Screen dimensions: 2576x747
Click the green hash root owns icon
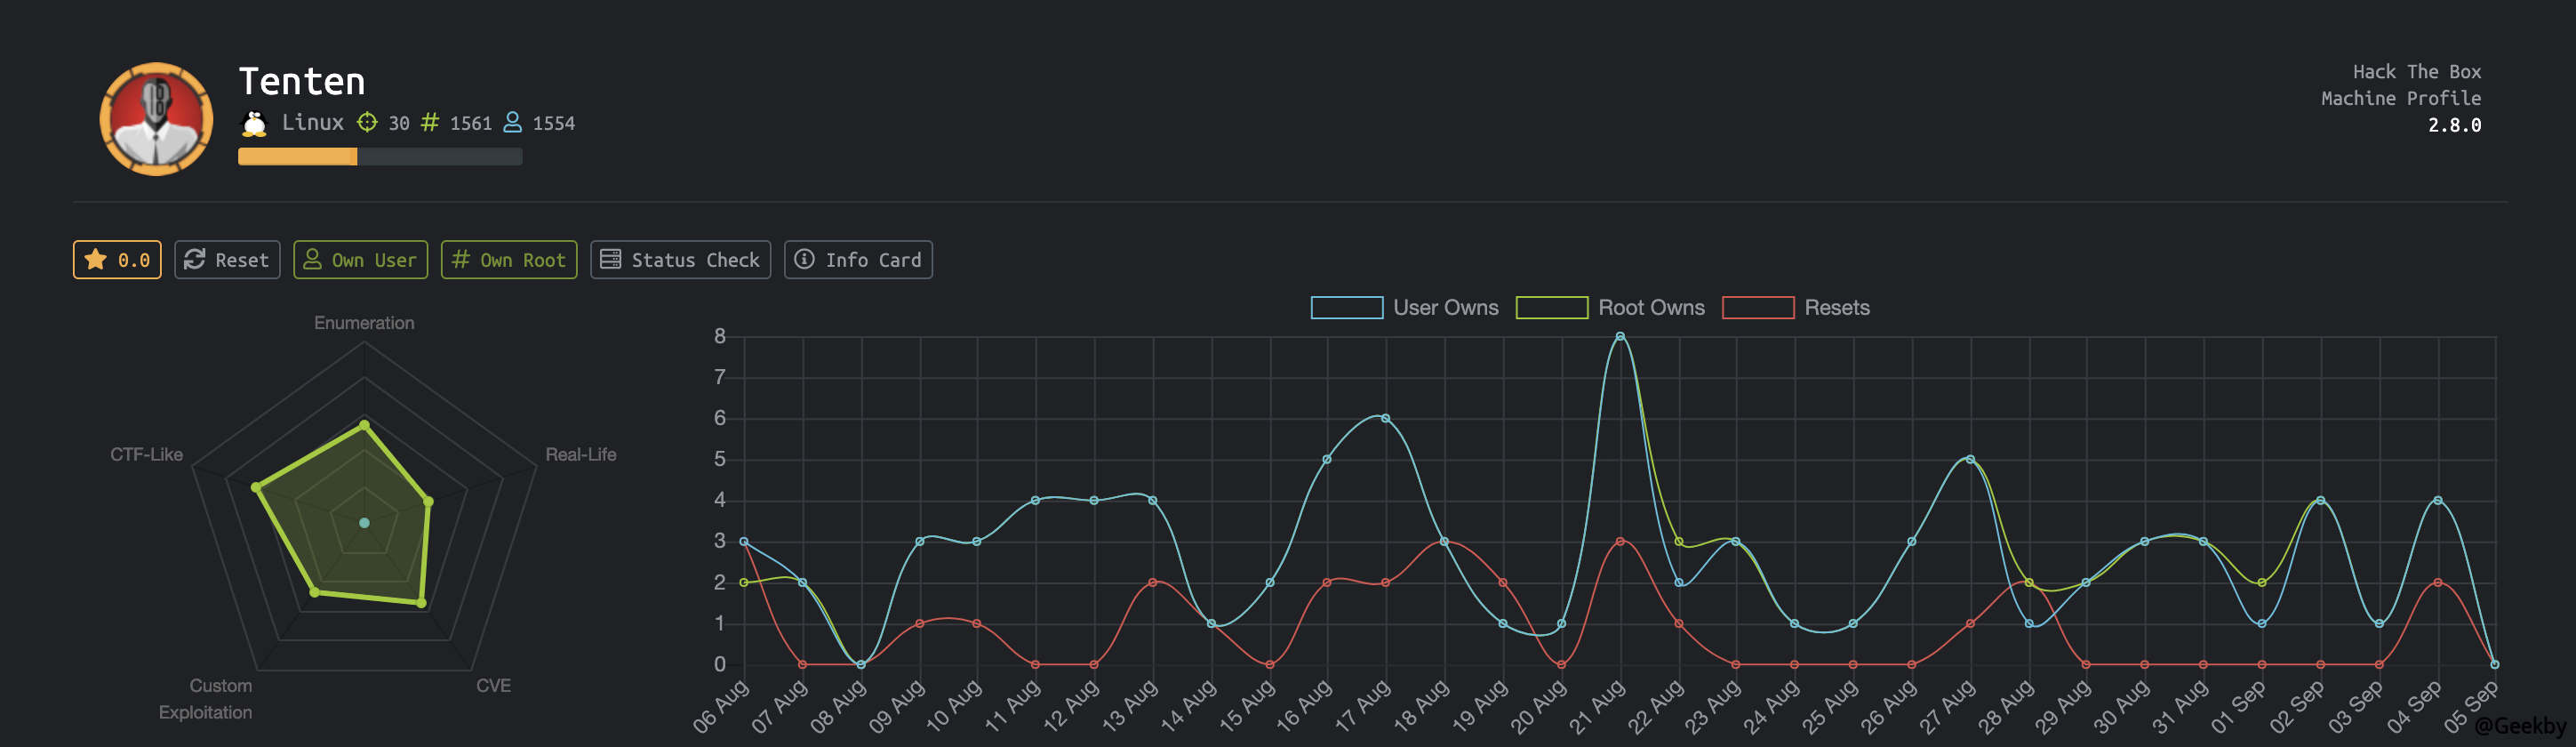pyautogui.click(x=430, y=122)
